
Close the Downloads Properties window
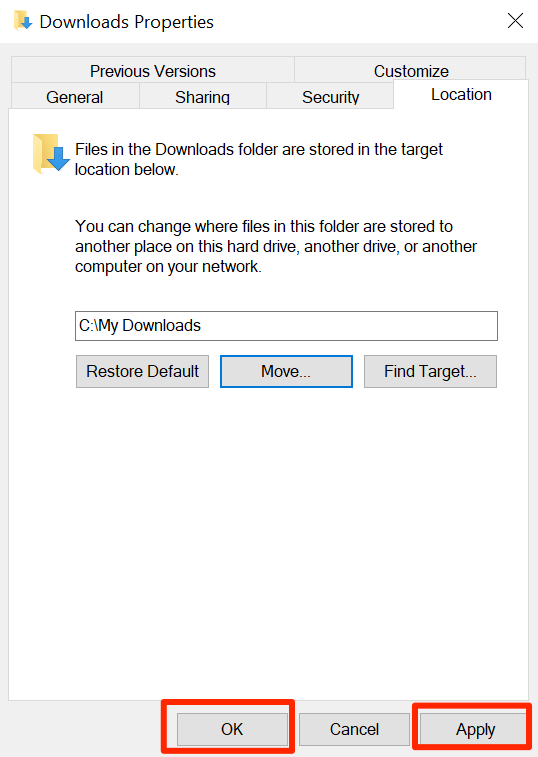point(515,21)
